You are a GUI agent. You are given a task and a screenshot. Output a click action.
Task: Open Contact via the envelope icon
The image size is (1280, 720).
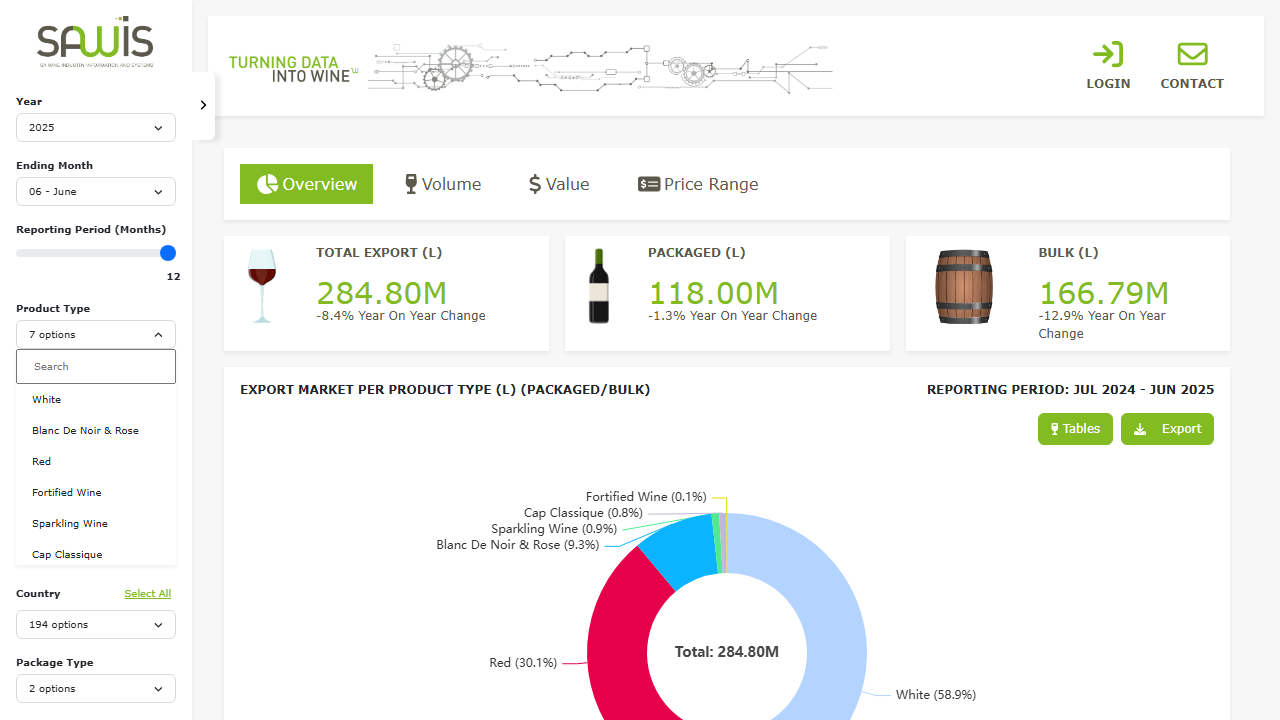[1192, 54]
